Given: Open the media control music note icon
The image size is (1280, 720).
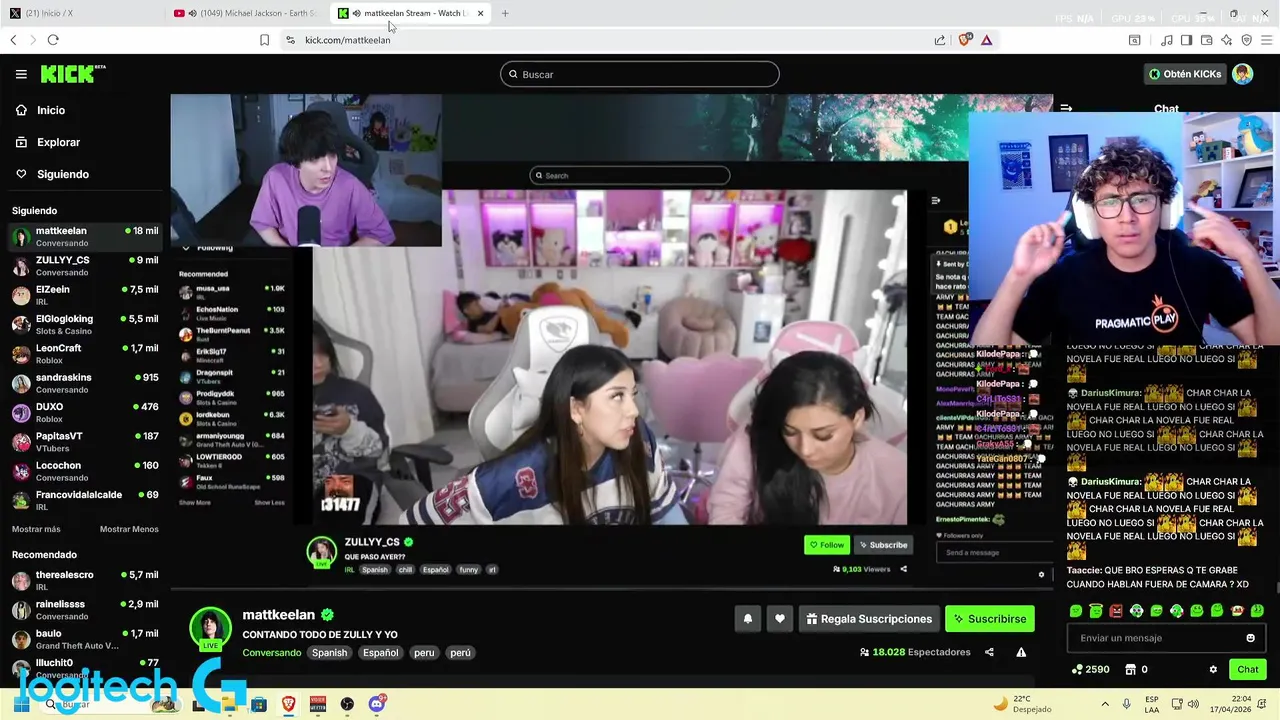Looking at the screenshot, I should [1166, 40].
